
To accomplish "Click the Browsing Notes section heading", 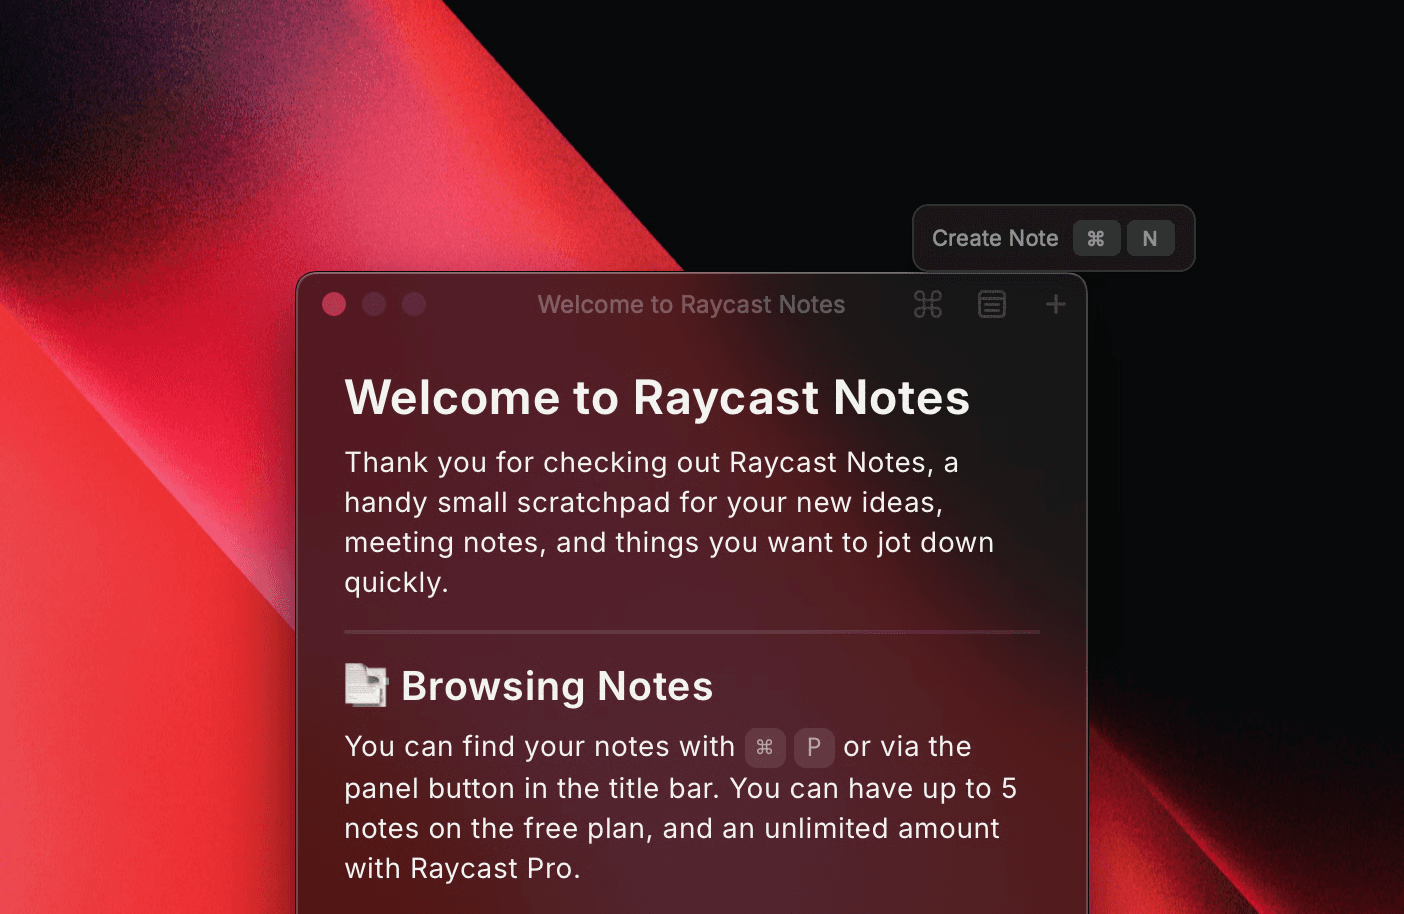I will 557,686.
